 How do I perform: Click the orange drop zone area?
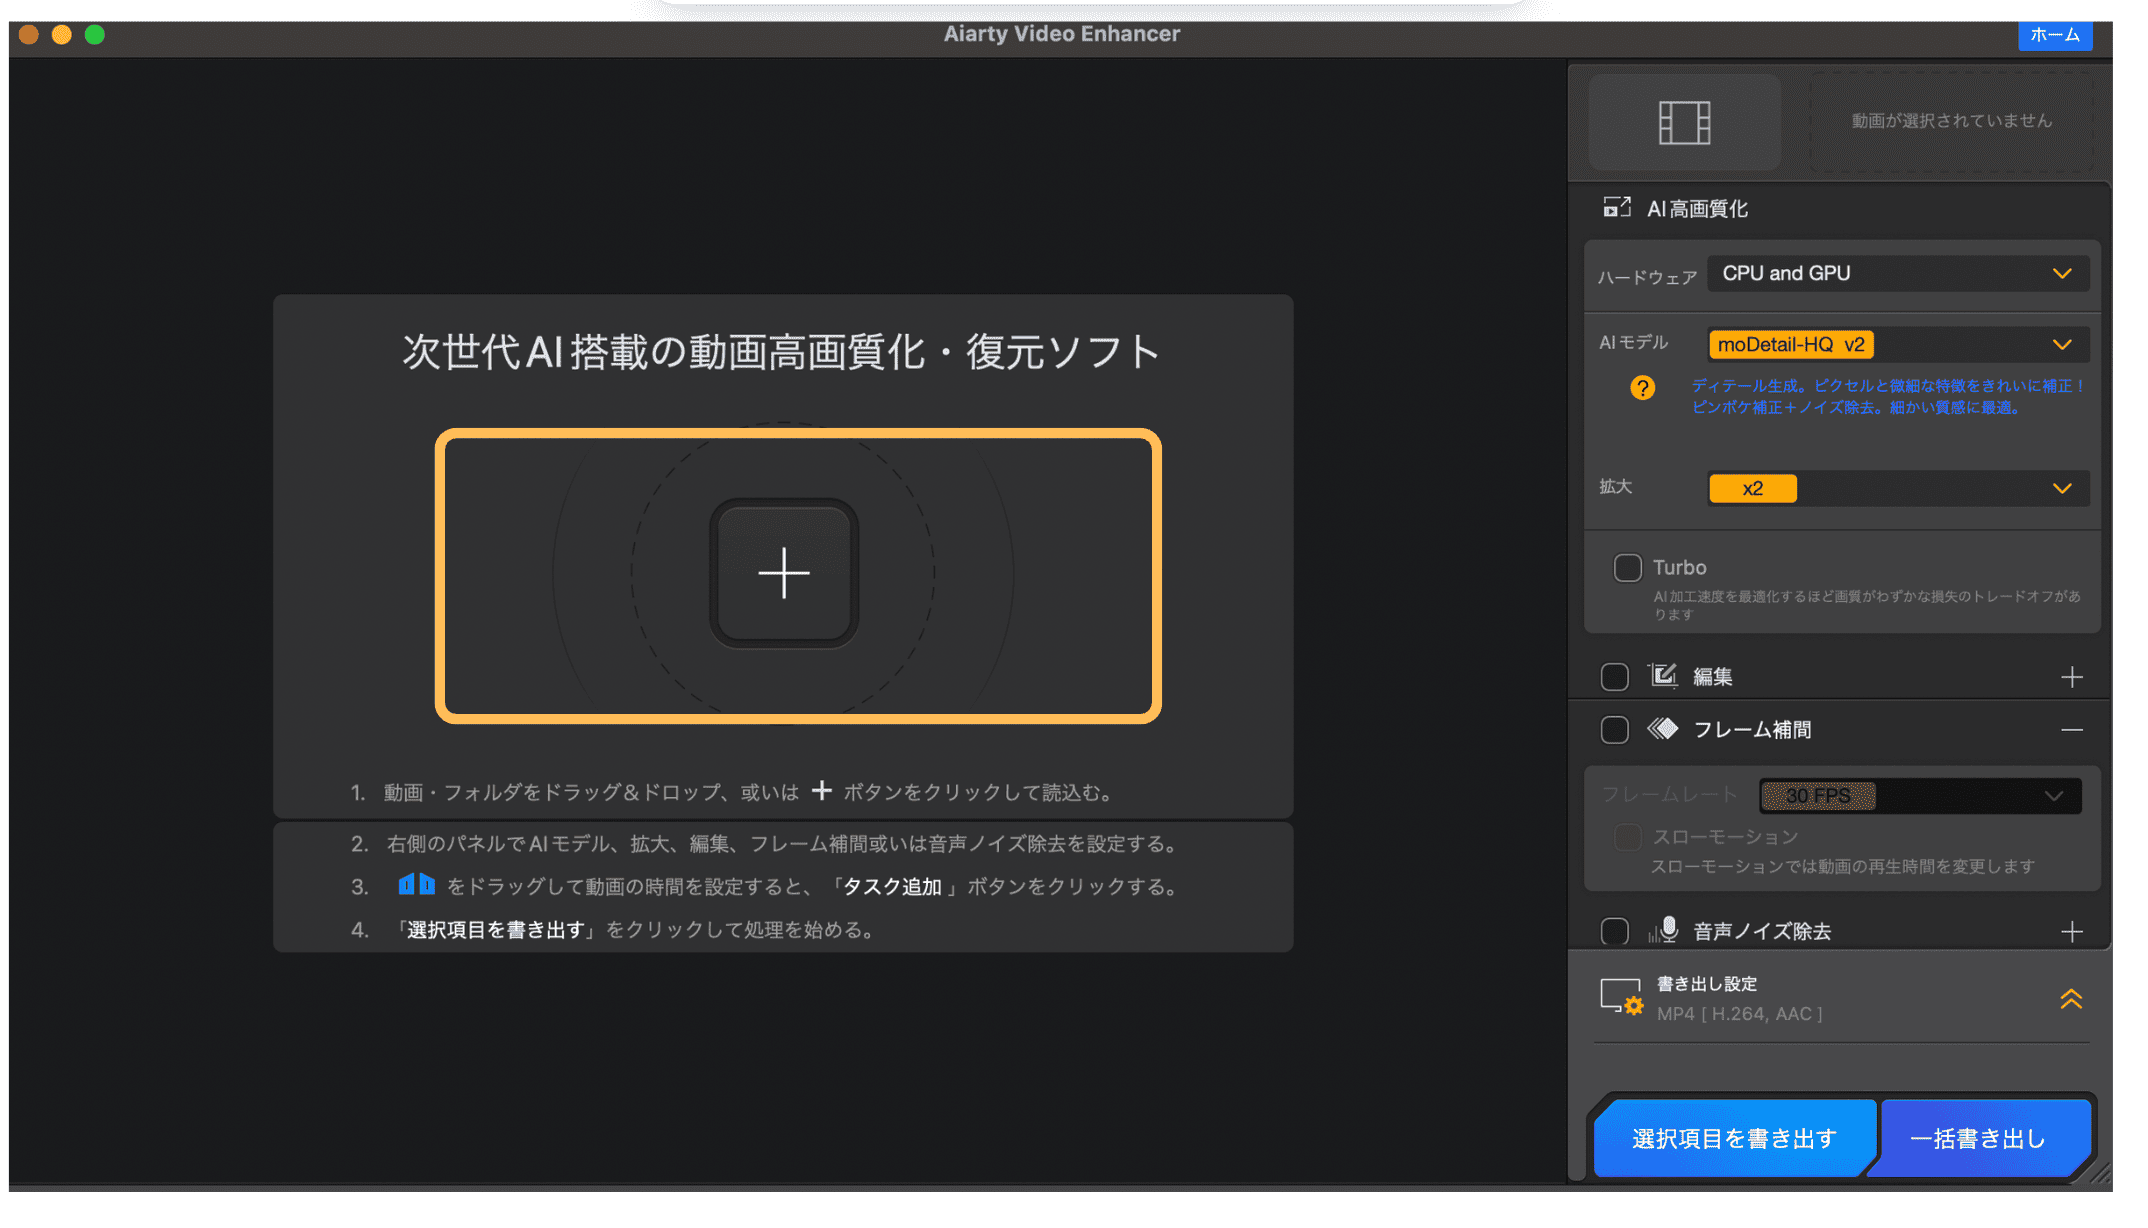[798, 576]
